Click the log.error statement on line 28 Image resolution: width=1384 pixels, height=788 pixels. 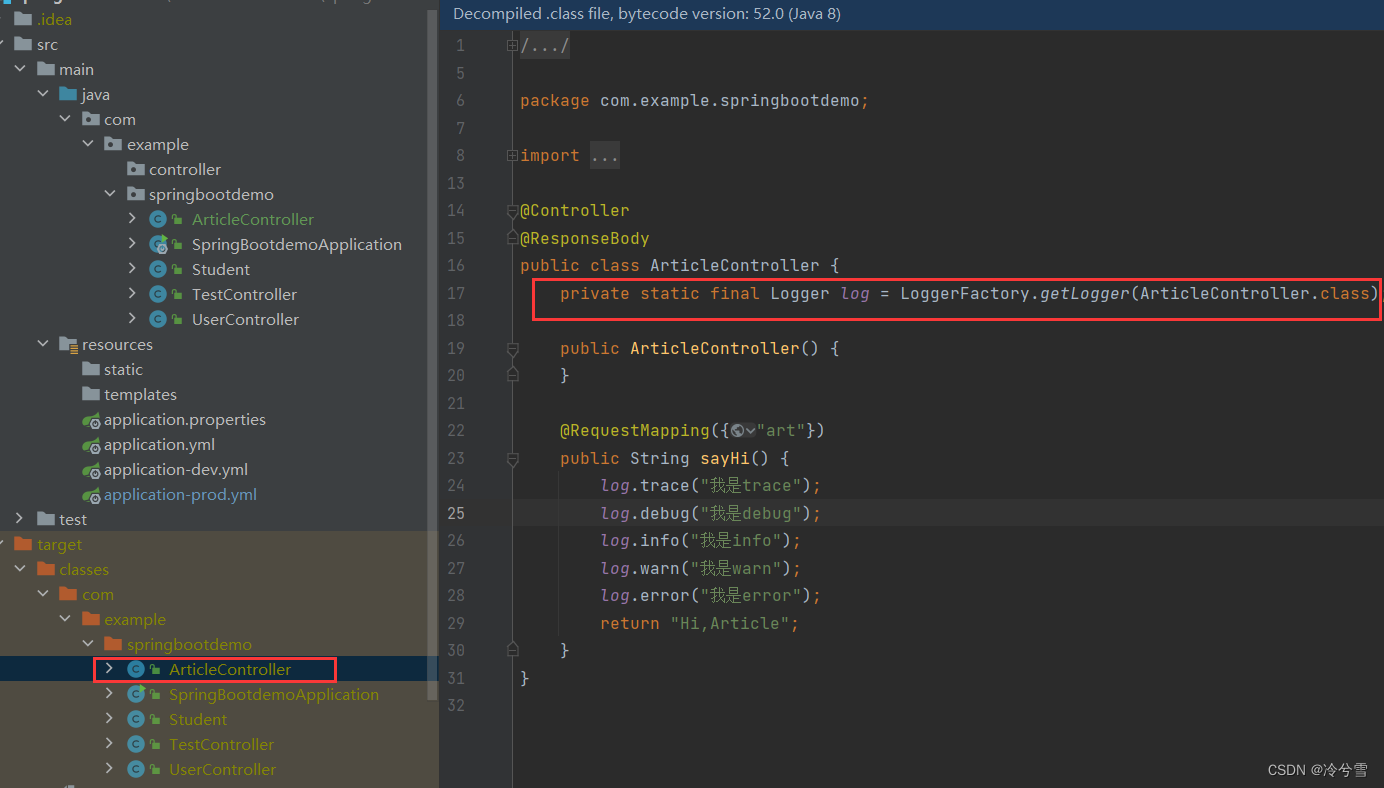point(710,596)
